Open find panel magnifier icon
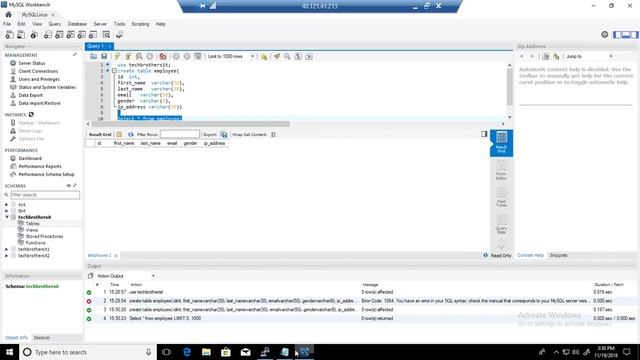Viewport: 640px width, 360px height. [287, 56]
